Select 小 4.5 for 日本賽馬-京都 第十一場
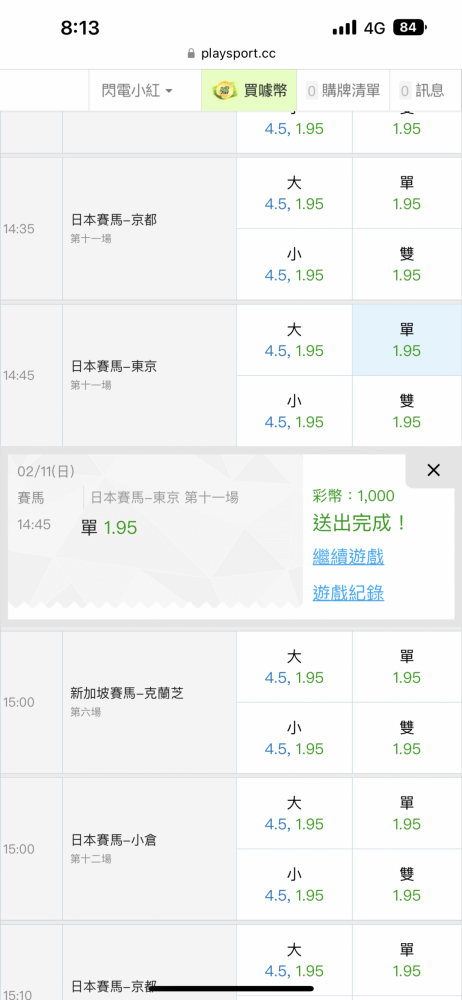Image resolution: width=462 pixels, height=1000 pixels. click(294, 265)
